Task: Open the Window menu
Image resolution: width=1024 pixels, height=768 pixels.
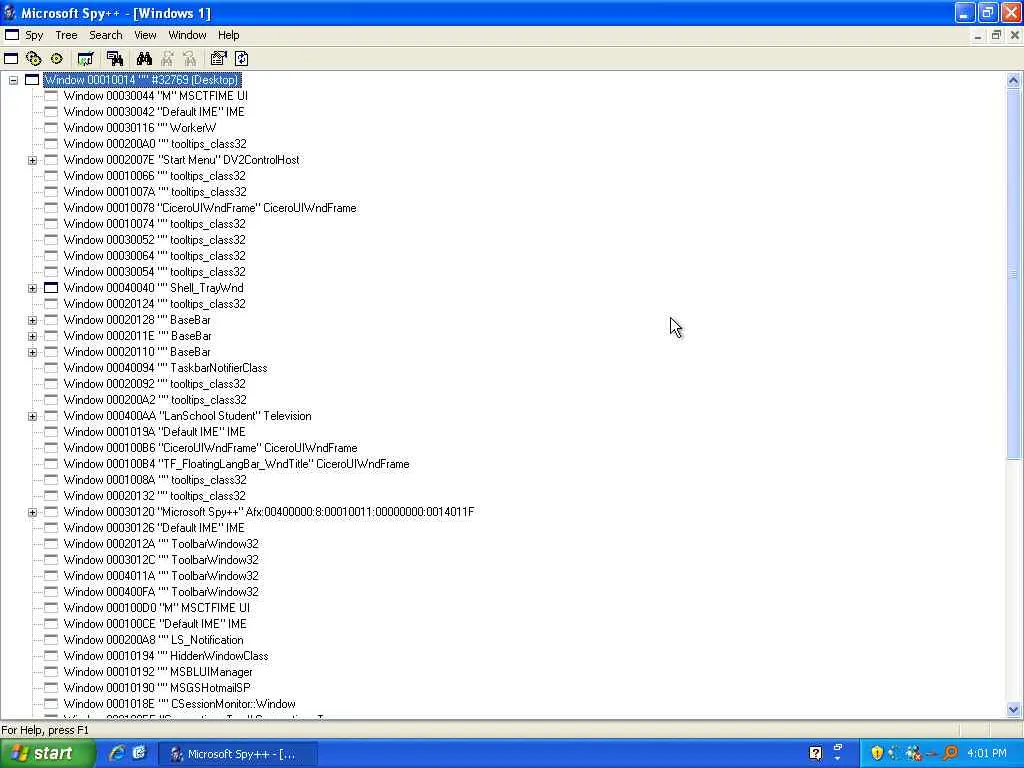Action: [x=187, y=35]
